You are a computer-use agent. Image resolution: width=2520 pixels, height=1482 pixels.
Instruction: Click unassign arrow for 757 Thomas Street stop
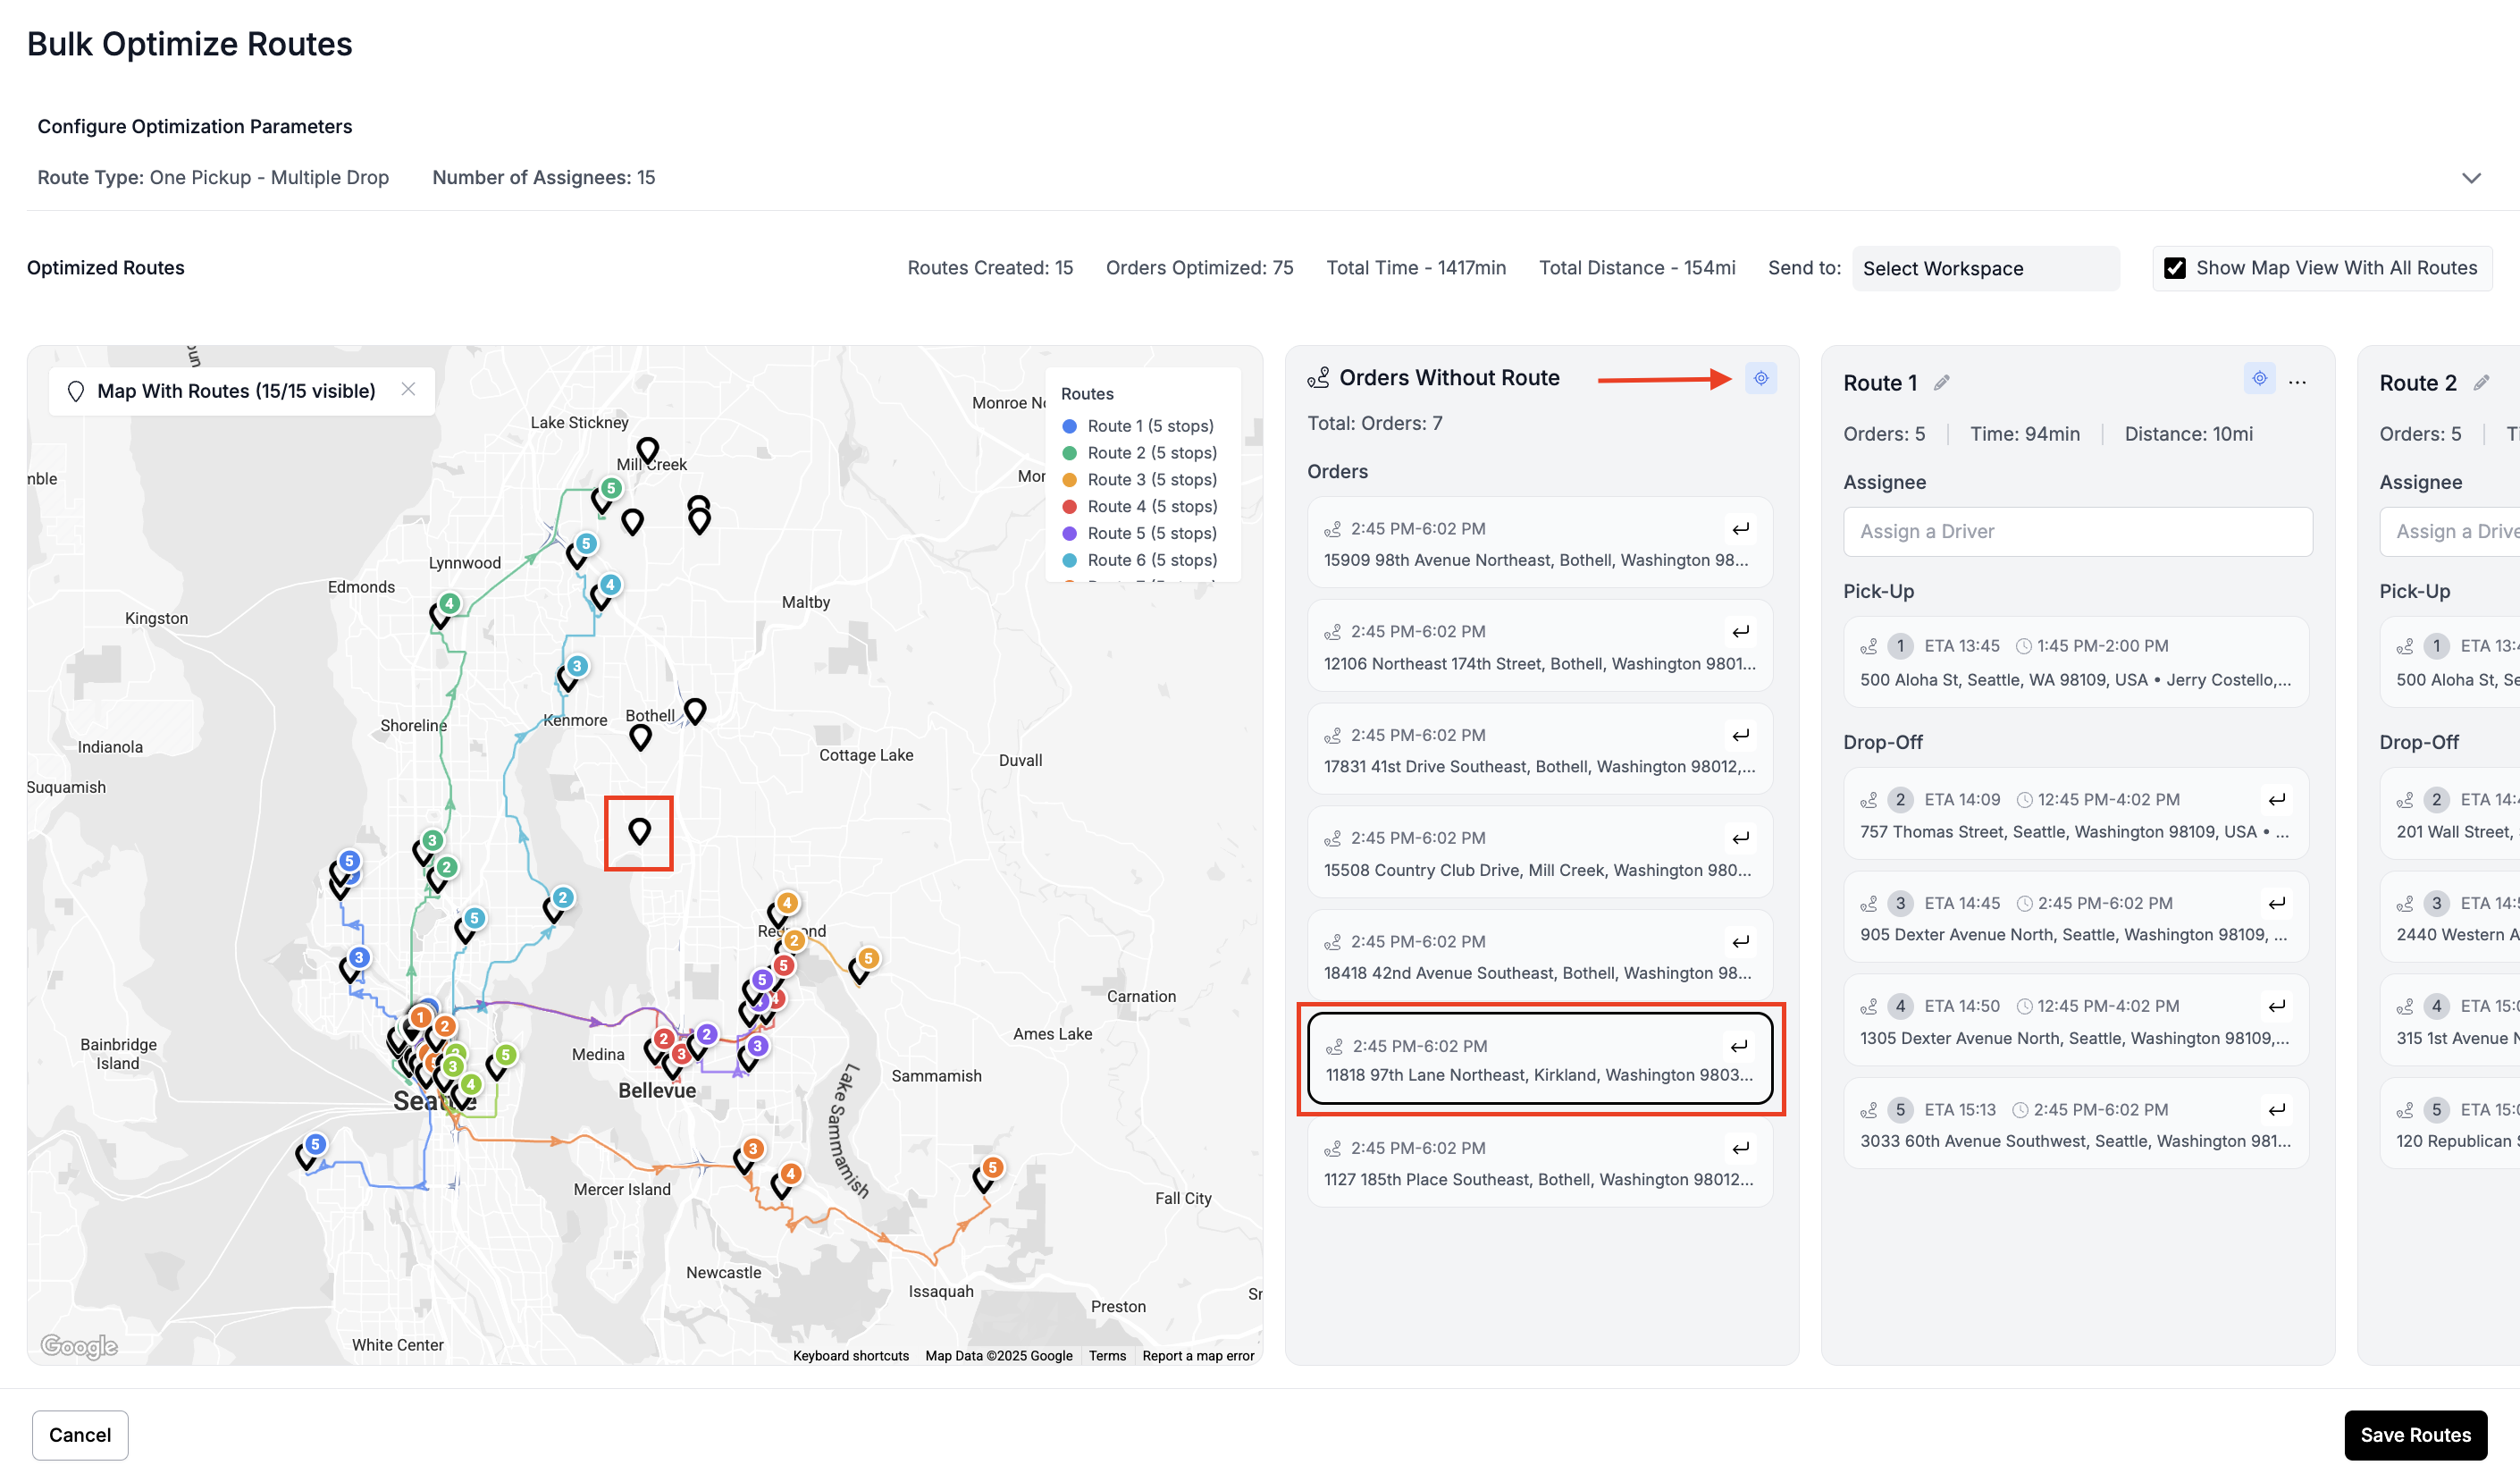[x=2277, y=800]
